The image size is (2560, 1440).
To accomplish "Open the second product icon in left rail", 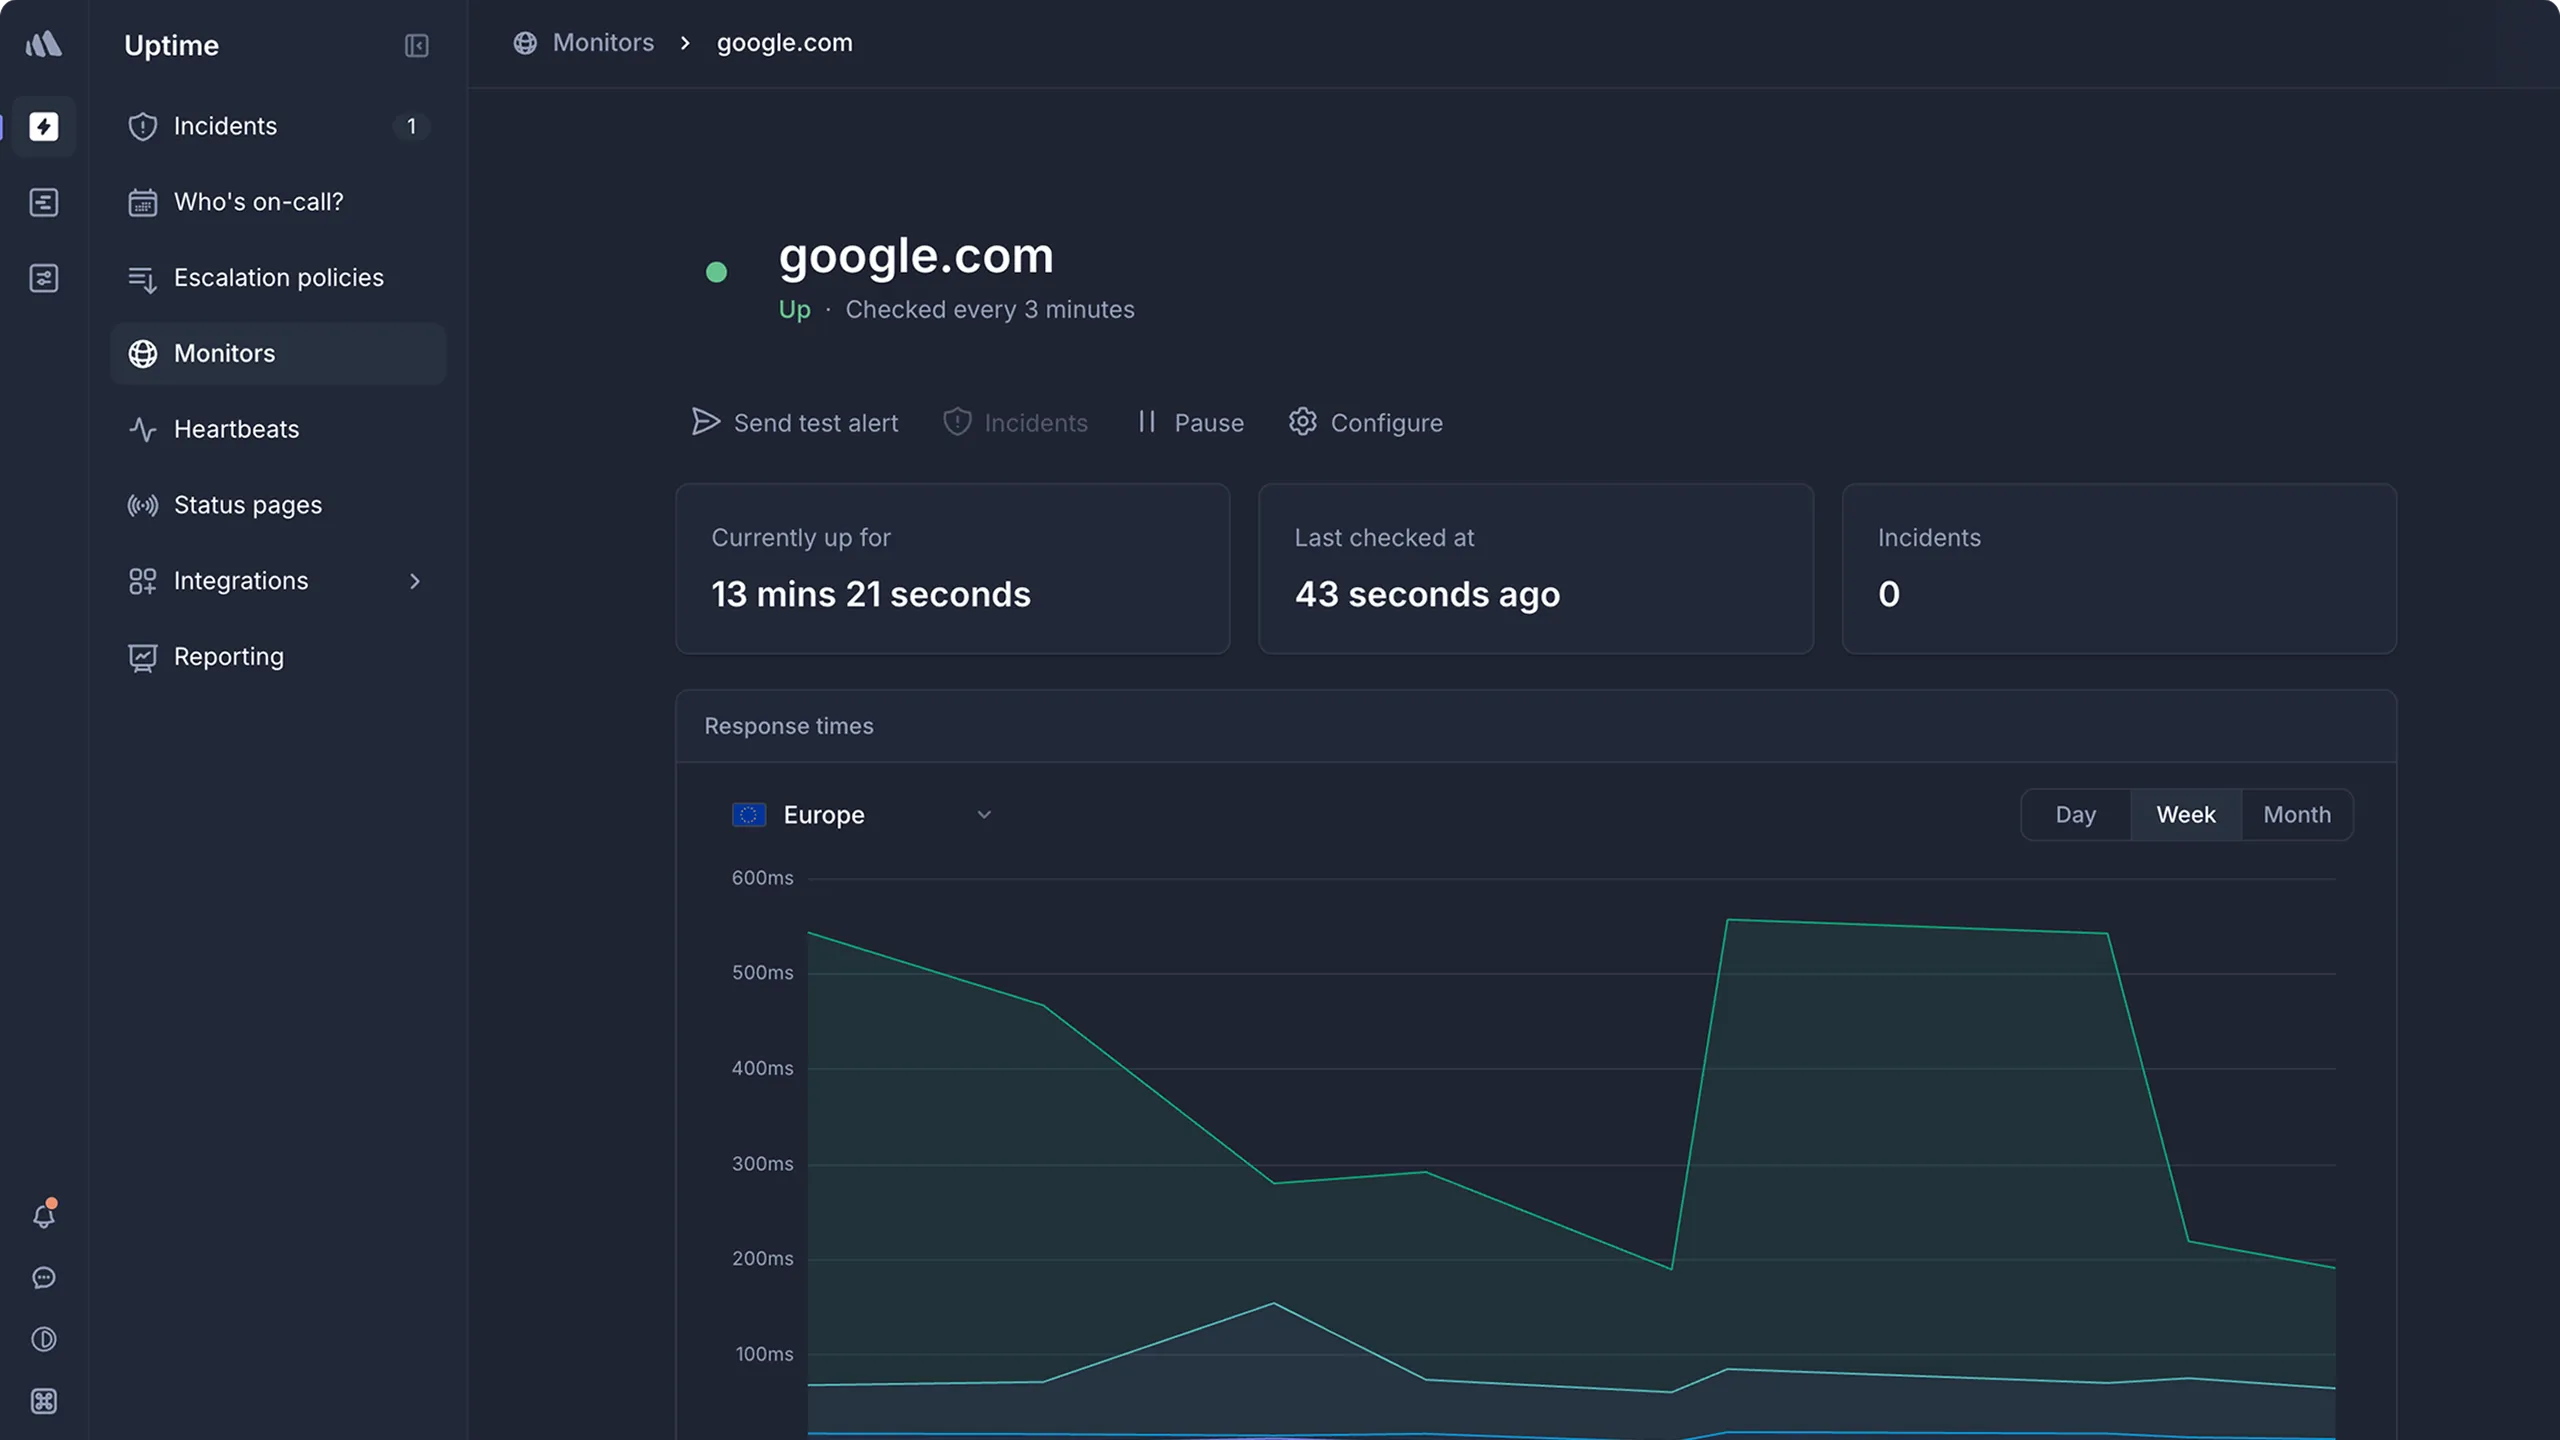I will (x=44, y=202).
